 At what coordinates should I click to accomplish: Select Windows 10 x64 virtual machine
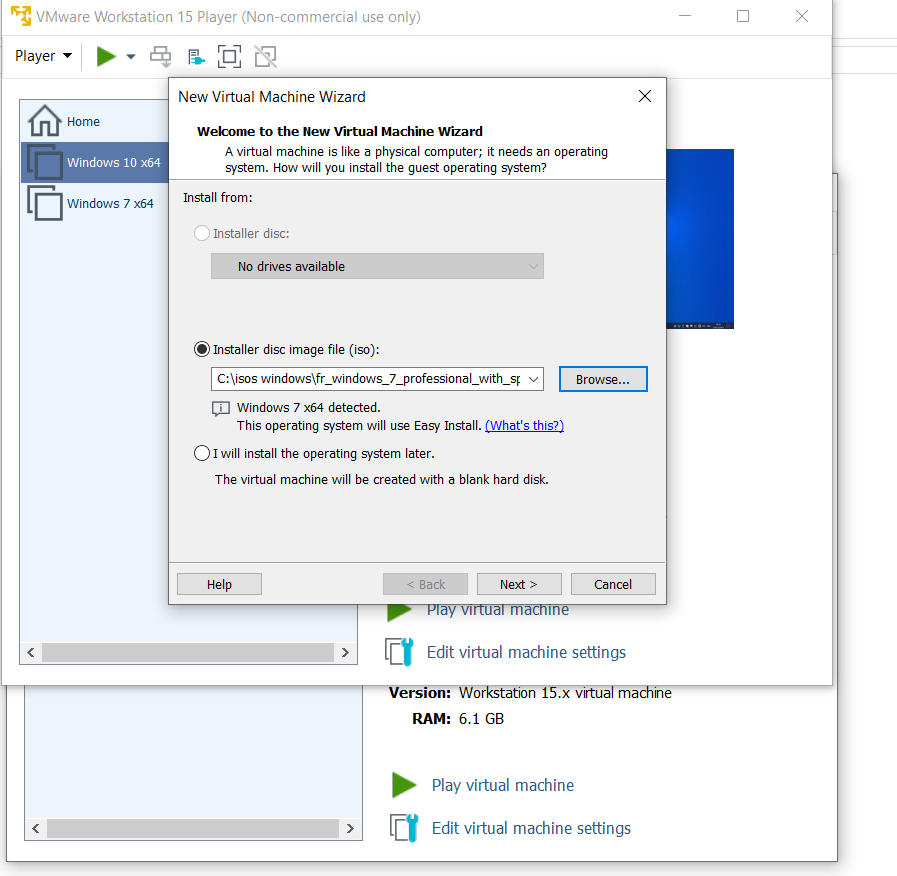95,162
